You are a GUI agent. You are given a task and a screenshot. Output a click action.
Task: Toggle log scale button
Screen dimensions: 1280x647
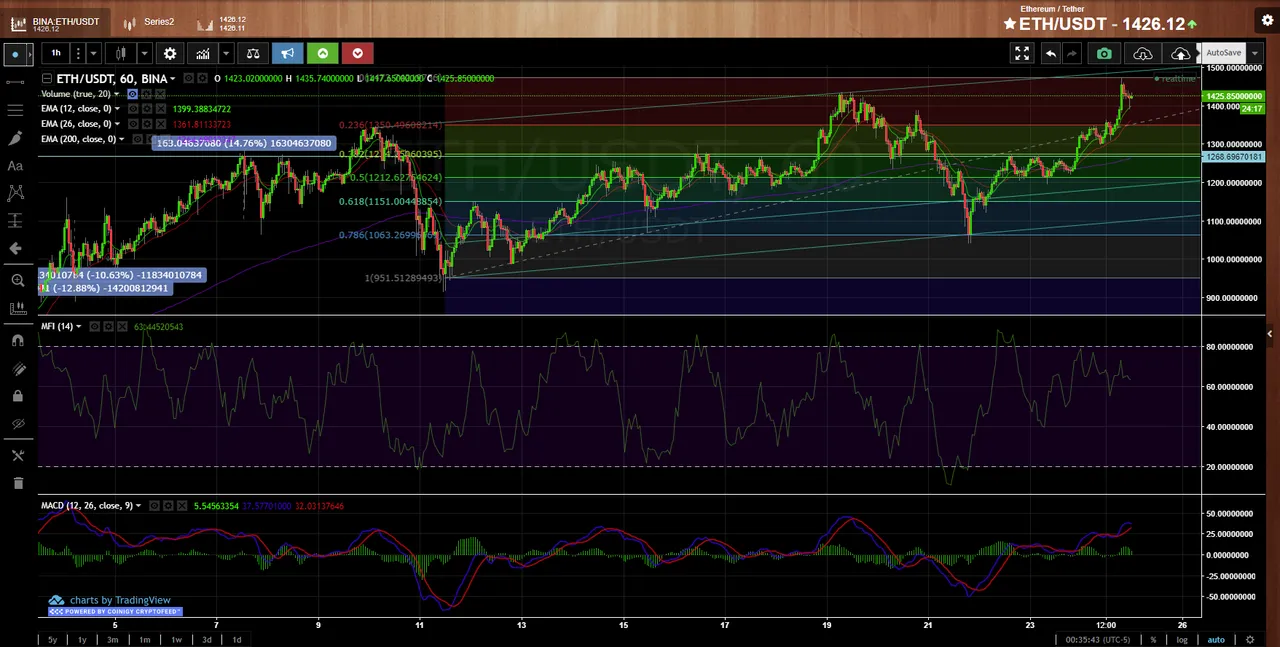point(1182,639)
